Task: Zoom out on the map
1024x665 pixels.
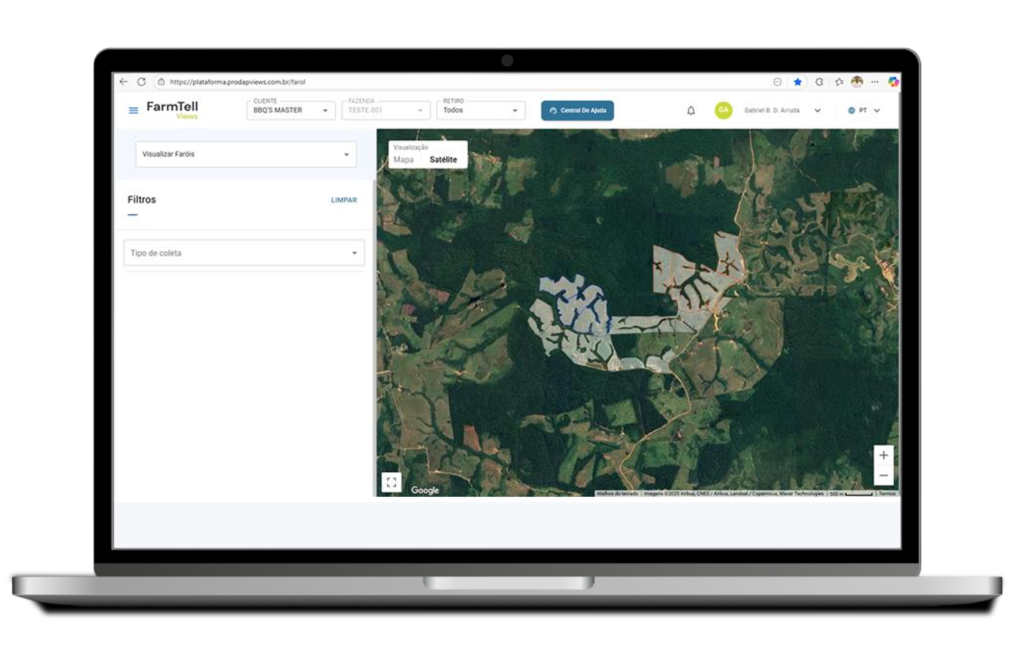Action: pyautogui.click(x=883, y=475)
